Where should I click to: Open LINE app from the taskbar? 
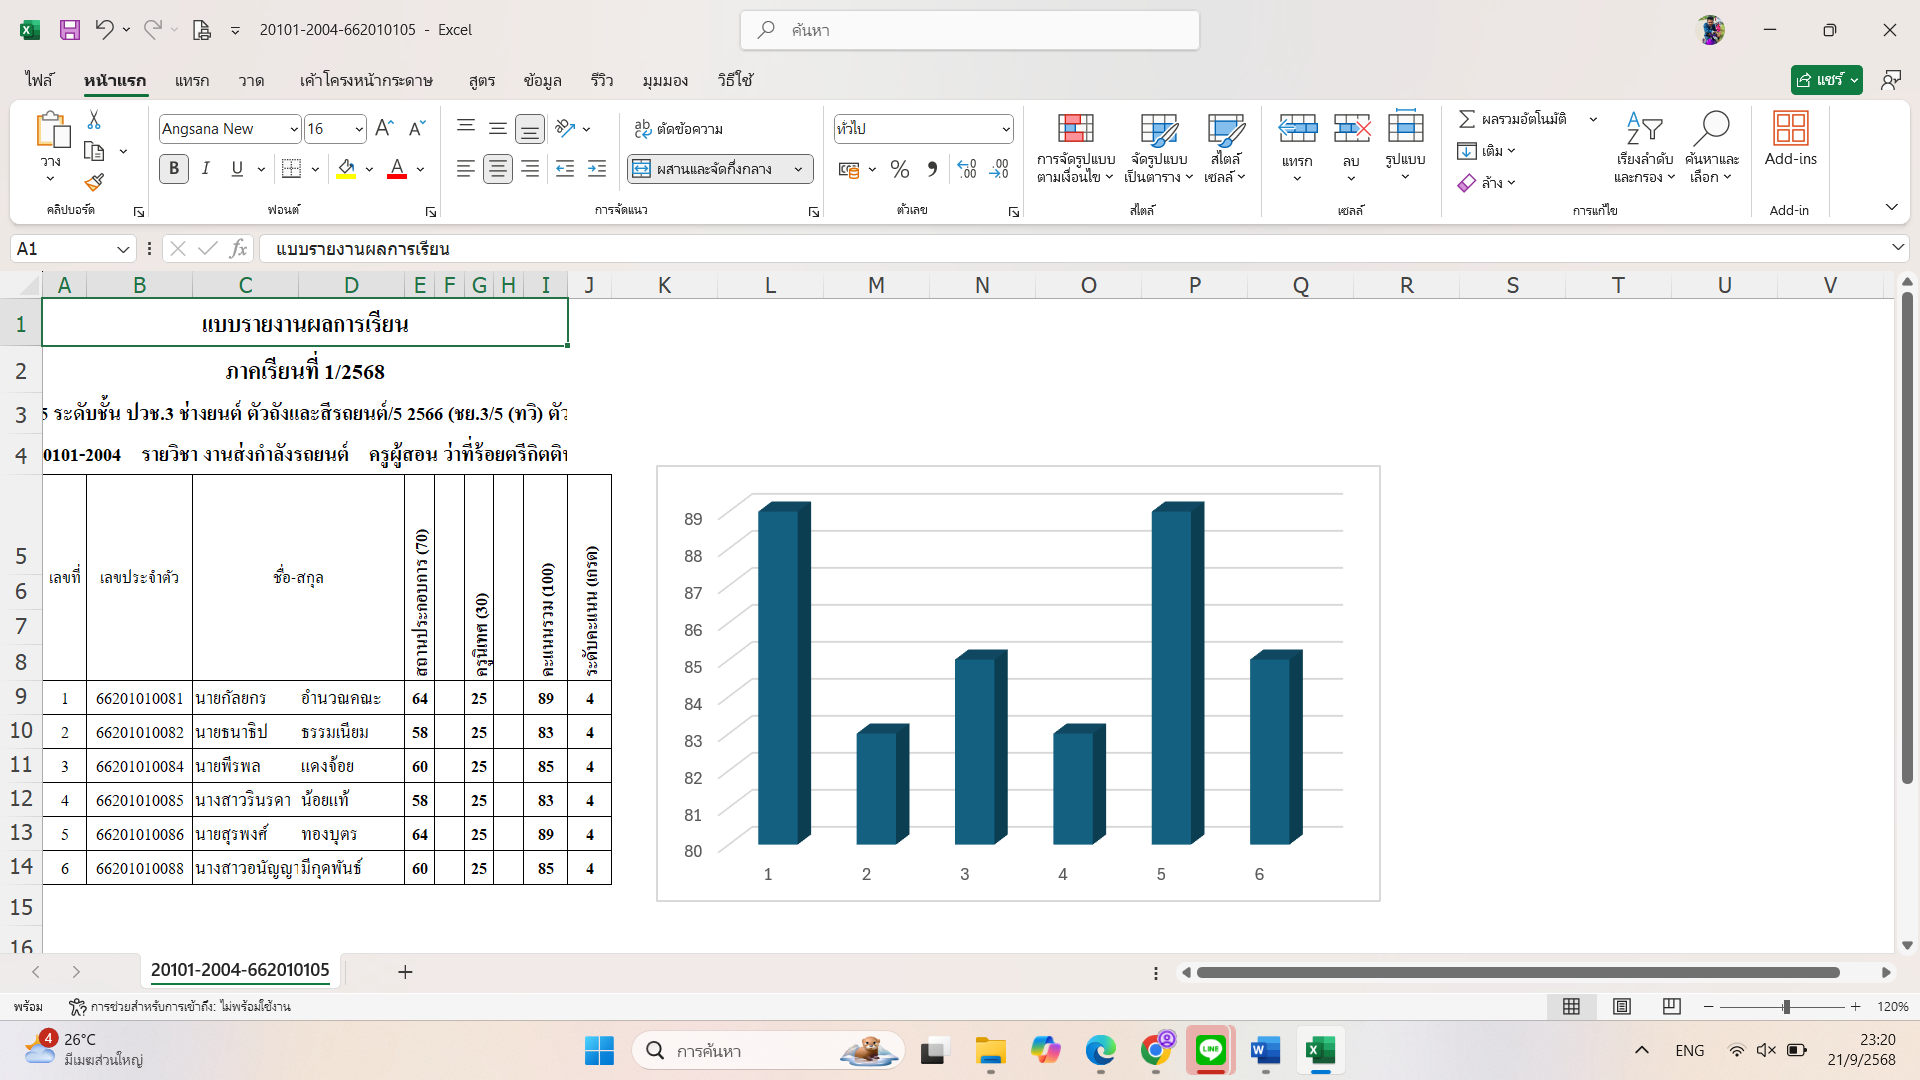[1210, 1050]
